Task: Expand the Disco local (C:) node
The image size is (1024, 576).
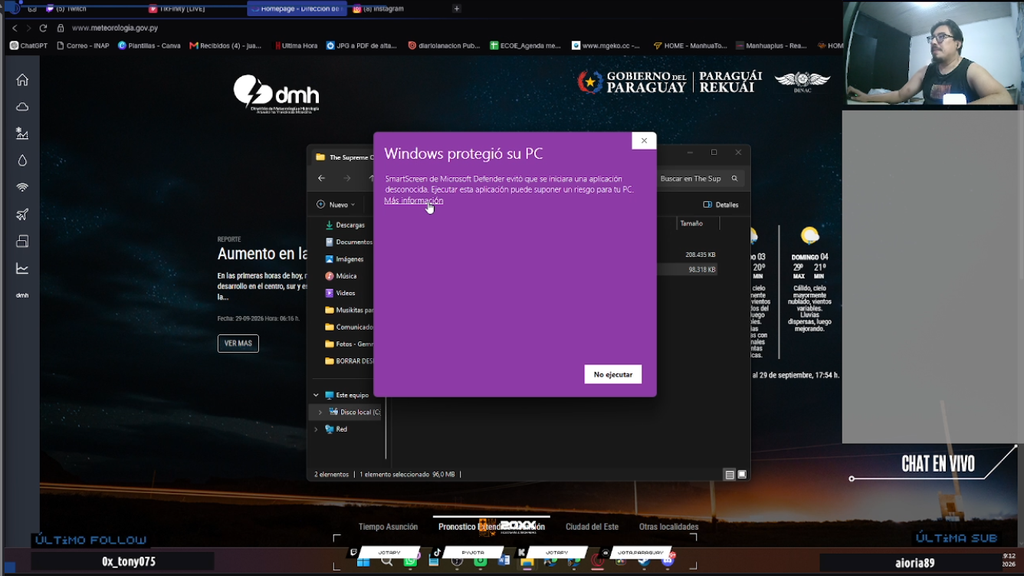Action: click(x=320, y=412)
